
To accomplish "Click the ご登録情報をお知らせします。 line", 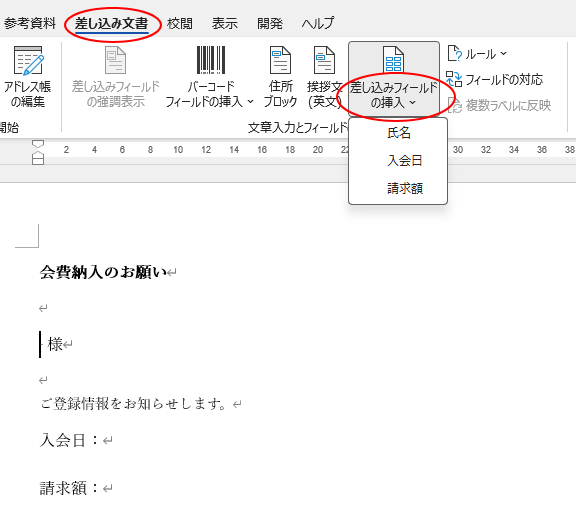I will click(x=134, y=404).
